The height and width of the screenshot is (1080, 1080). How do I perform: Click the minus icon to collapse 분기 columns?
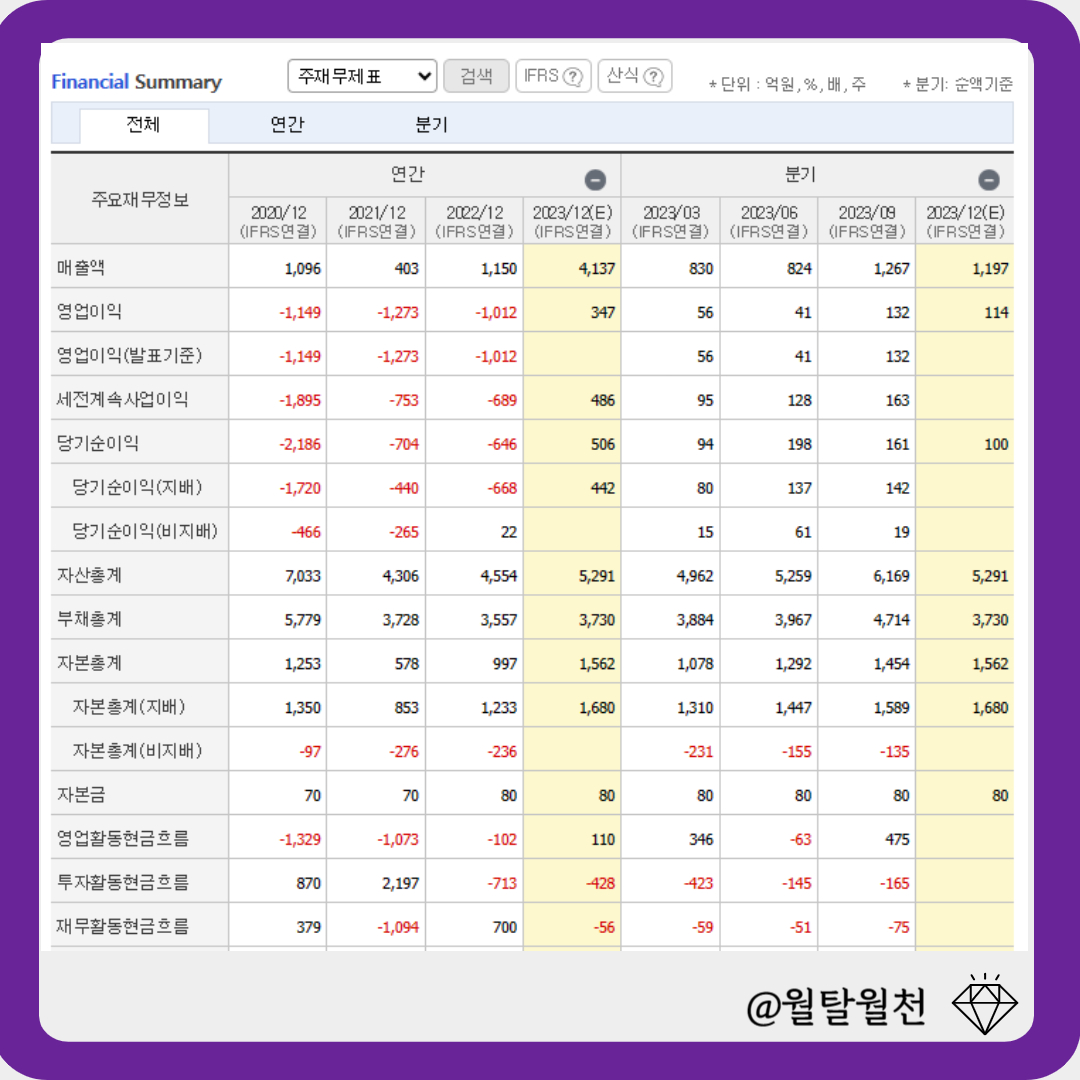(x=989, y=180)
